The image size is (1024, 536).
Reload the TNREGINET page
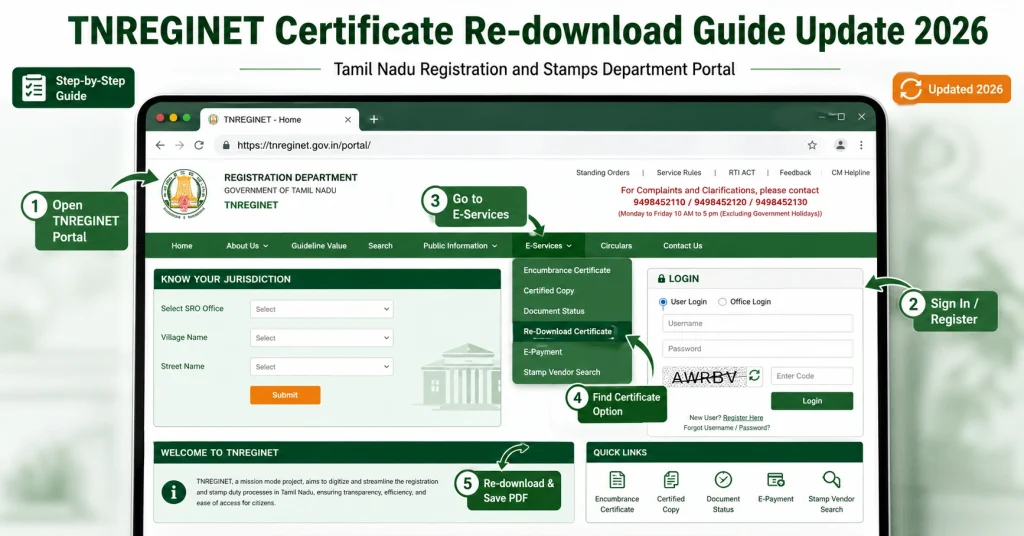(199, 145)
